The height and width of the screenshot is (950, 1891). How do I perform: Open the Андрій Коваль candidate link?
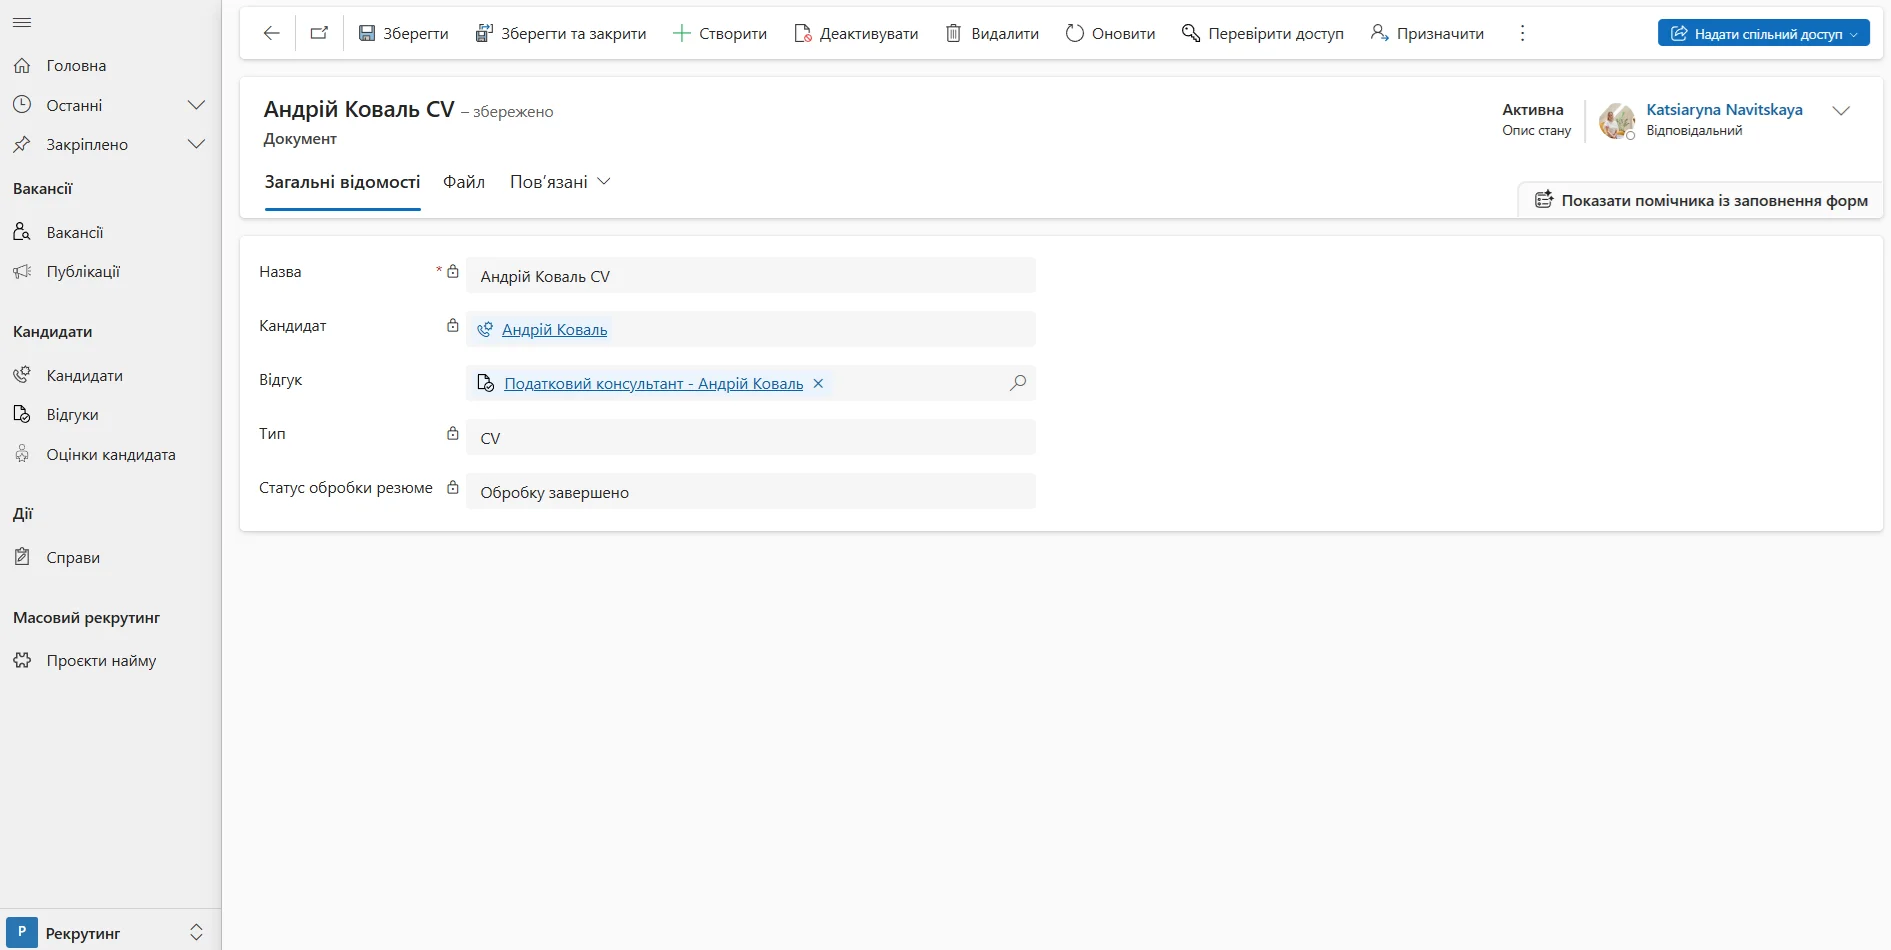(554, 330)
